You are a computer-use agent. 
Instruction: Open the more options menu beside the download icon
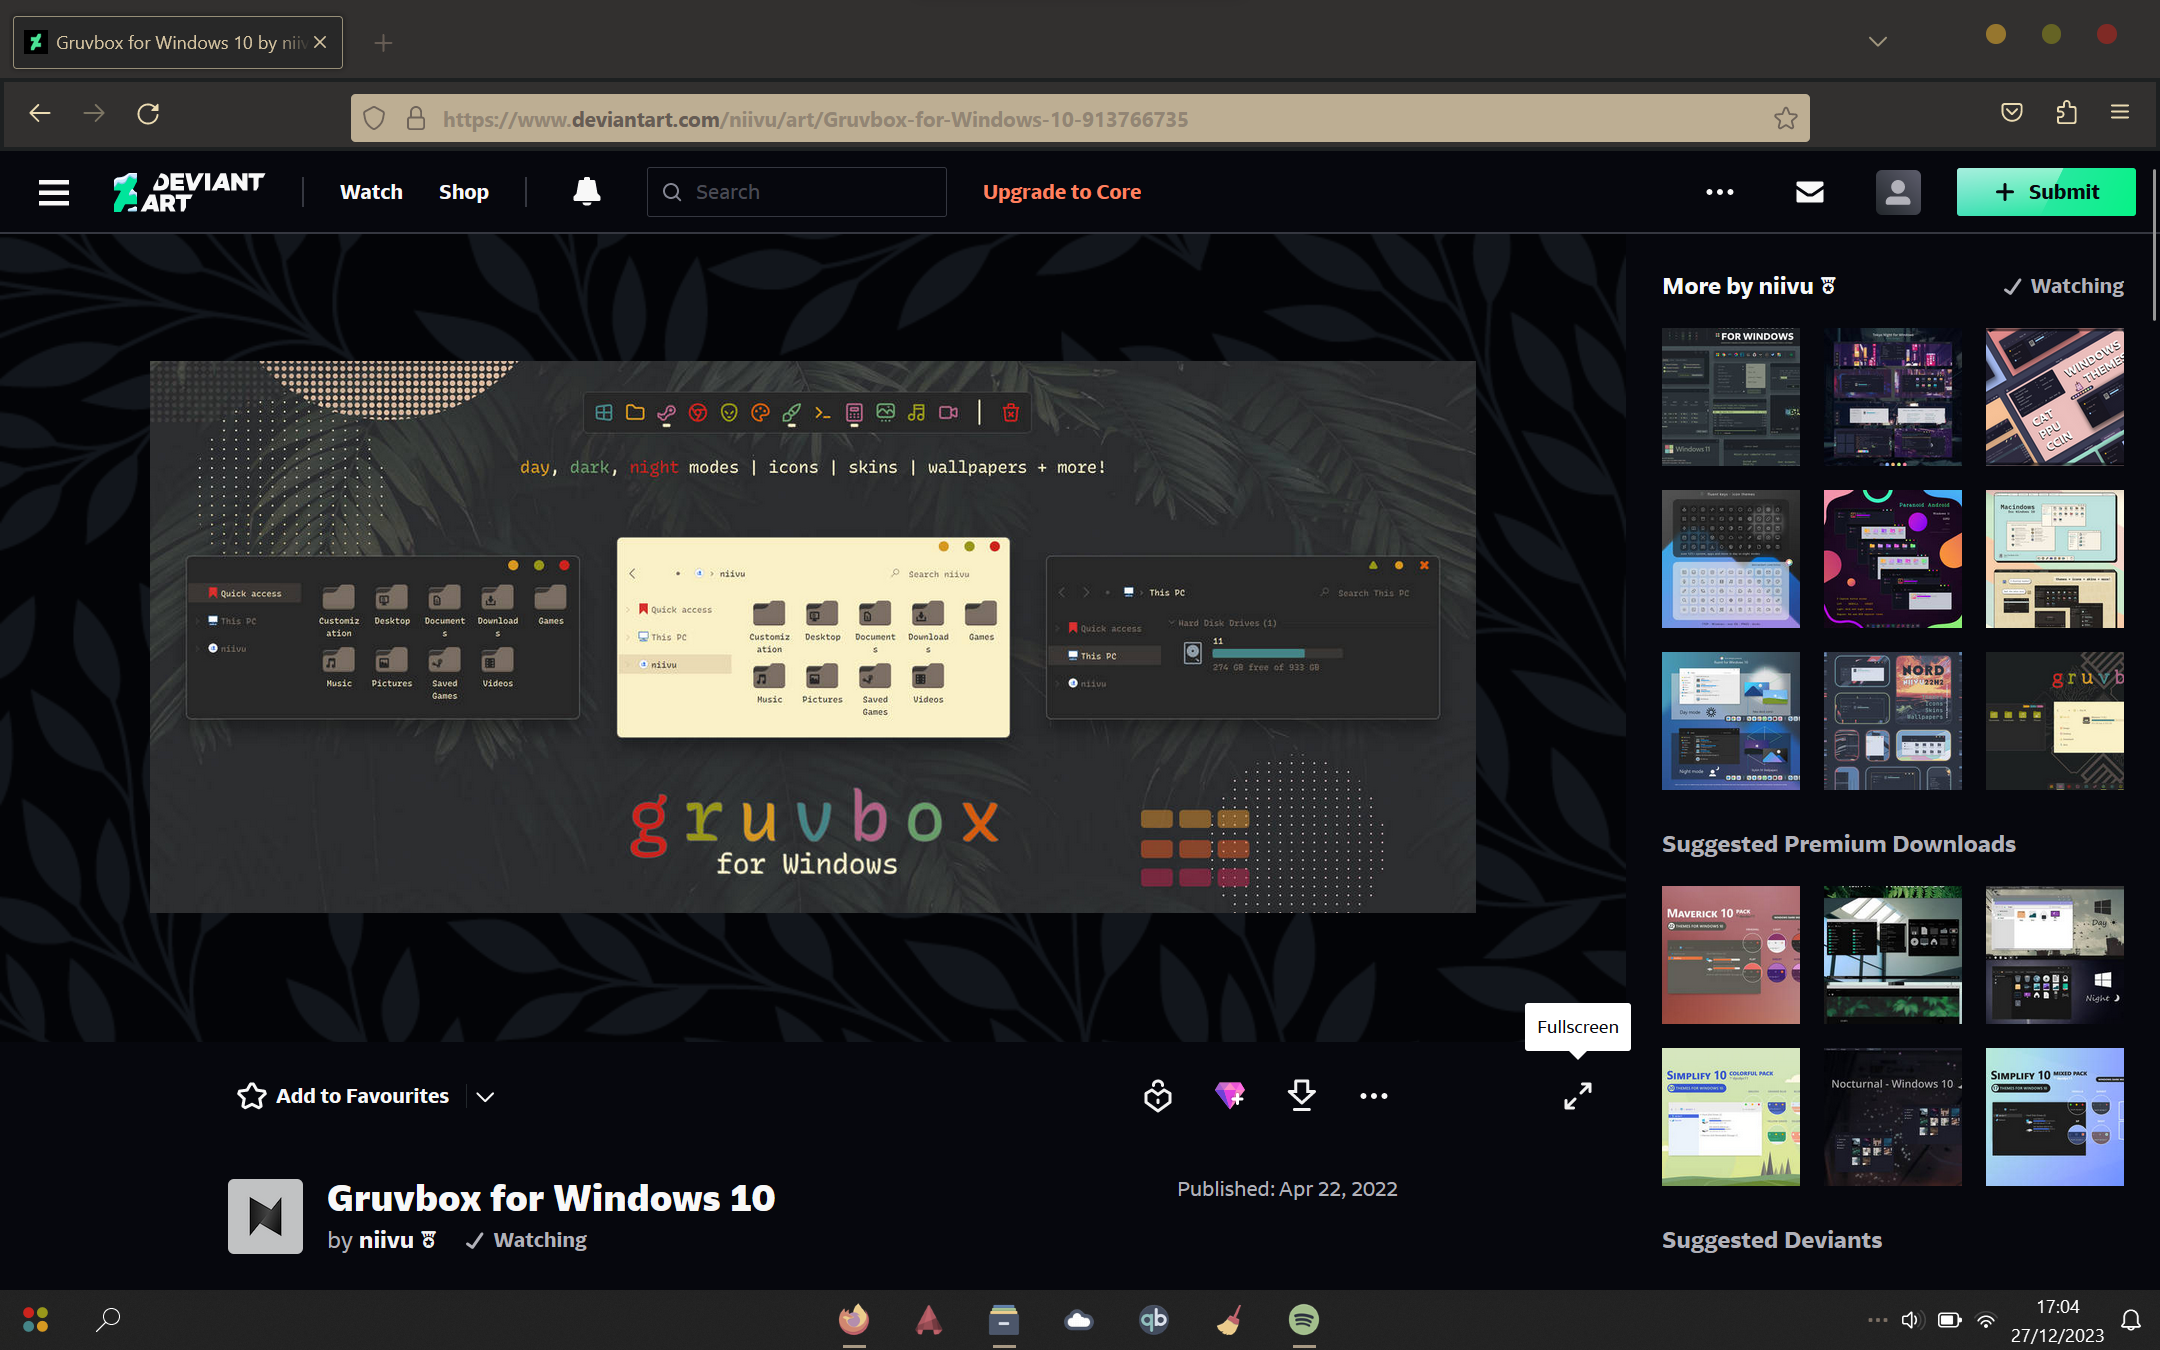click(1373, 1096)
